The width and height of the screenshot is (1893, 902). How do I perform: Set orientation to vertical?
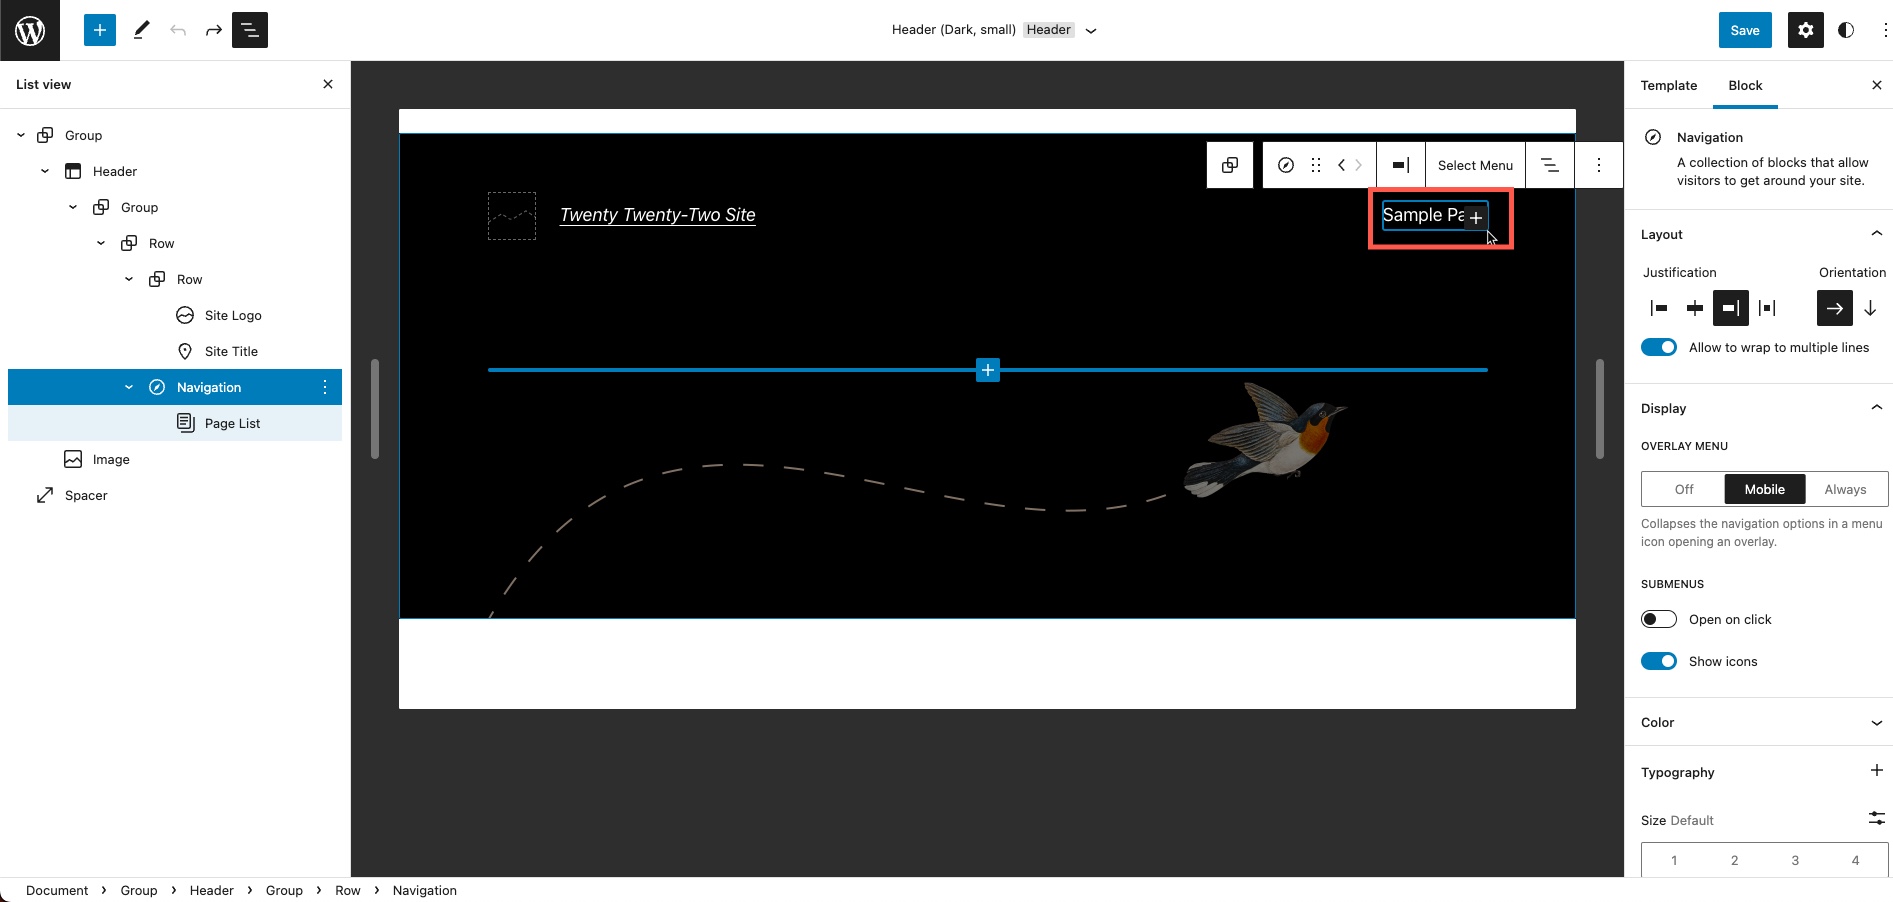click(x=1870, y=308)
